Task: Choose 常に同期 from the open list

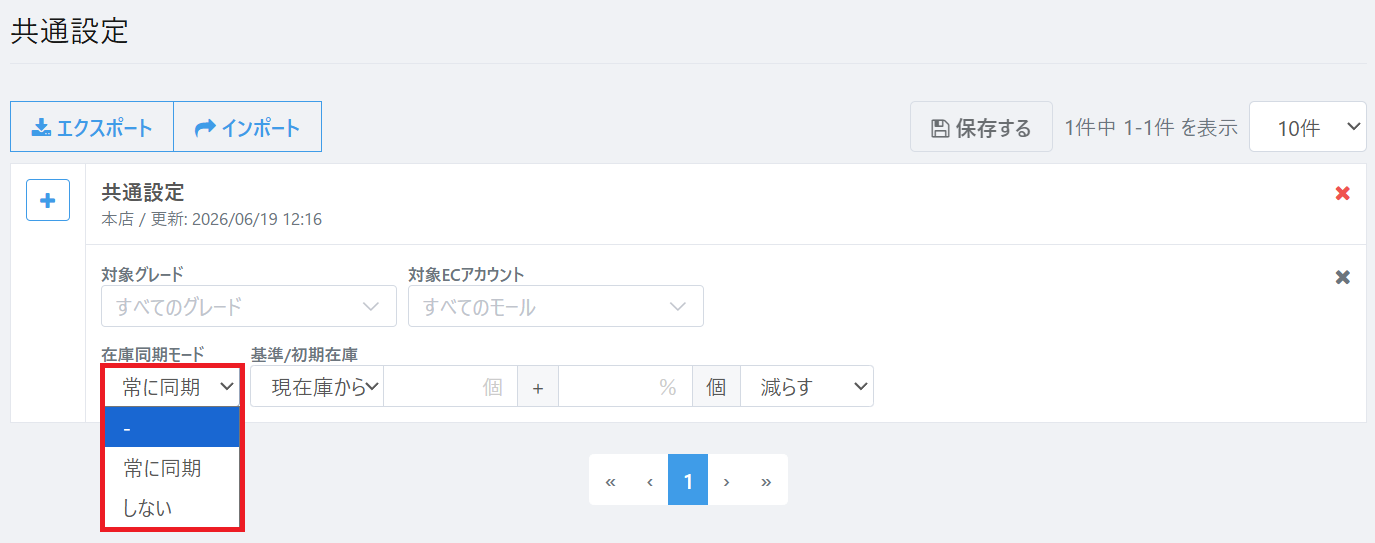Action: tap(172, 468)
